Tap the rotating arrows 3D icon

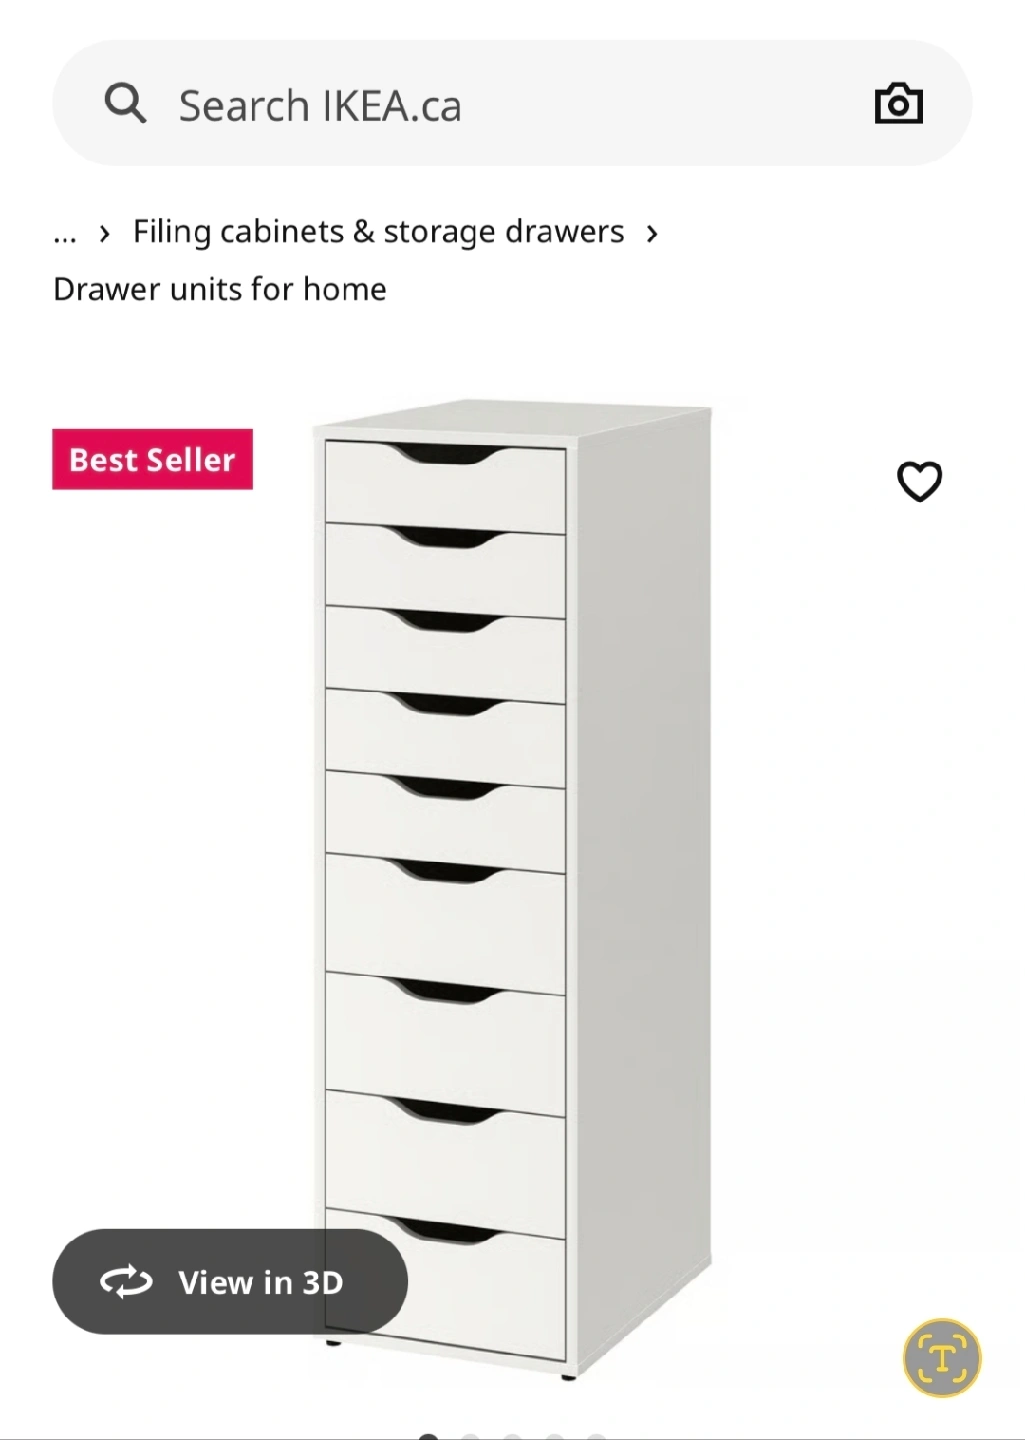(126, 1282)
